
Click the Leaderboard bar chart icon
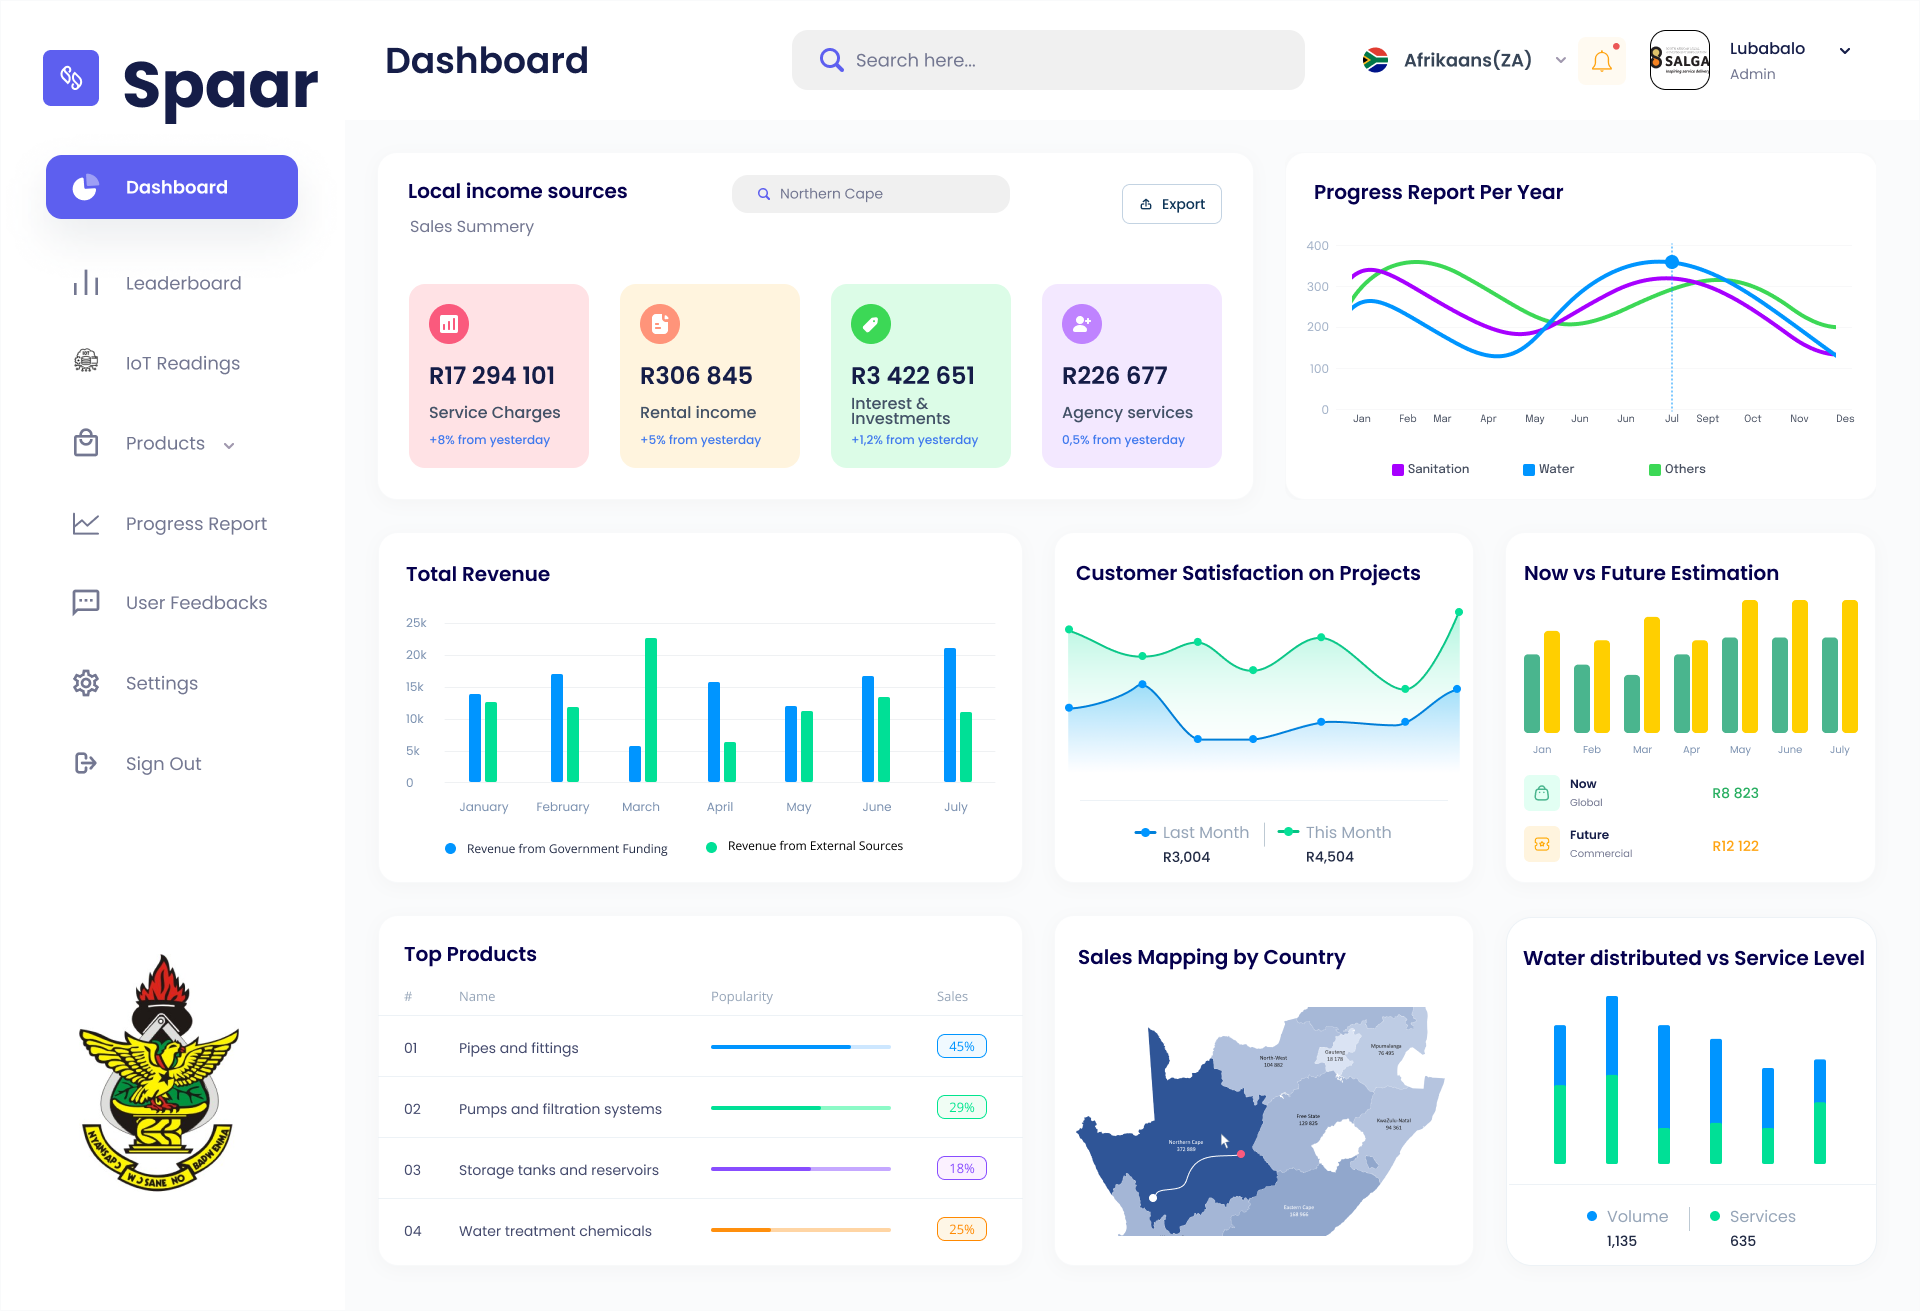pos(86,283)
